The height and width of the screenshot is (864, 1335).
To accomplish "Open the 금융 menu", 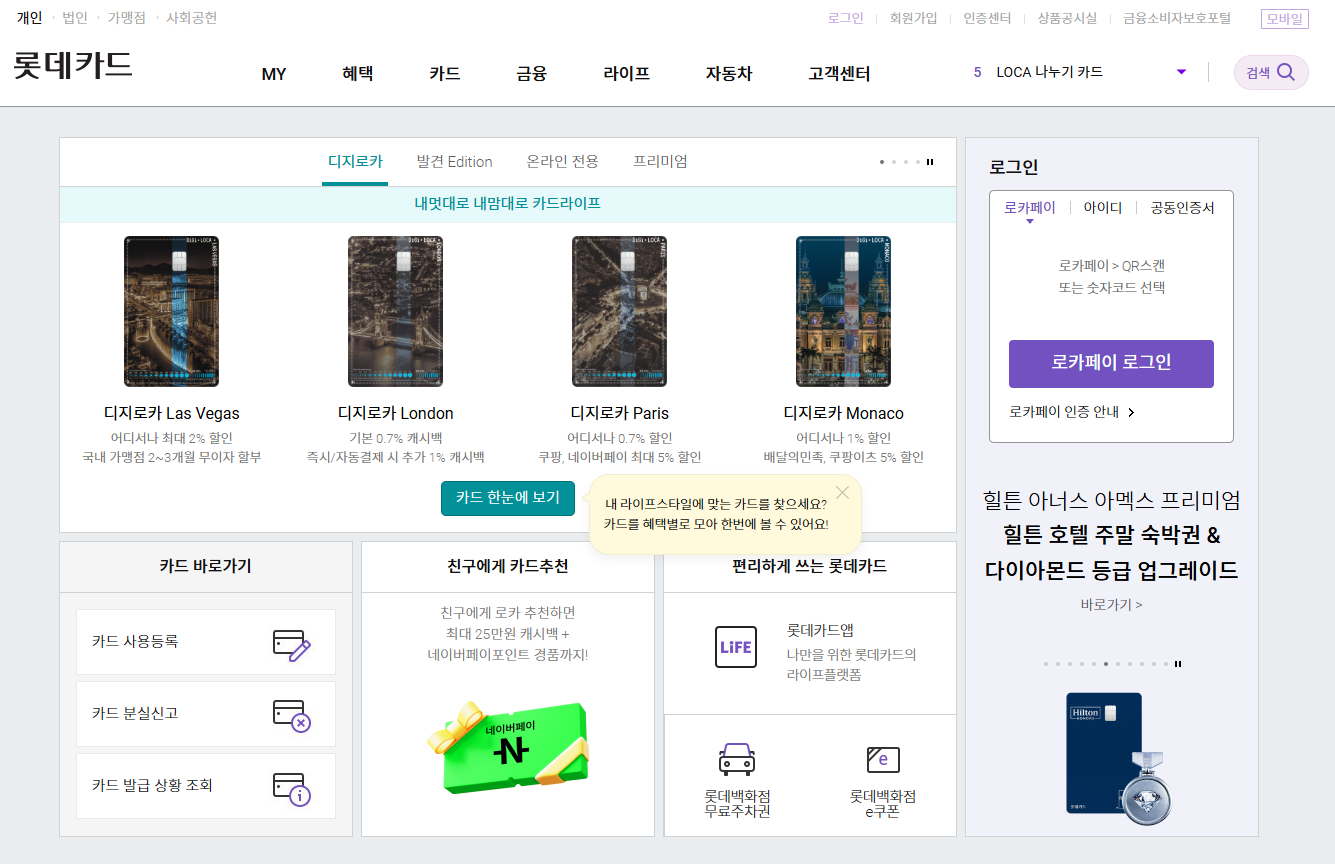I will pyautogui.click(x=532, y=73).
